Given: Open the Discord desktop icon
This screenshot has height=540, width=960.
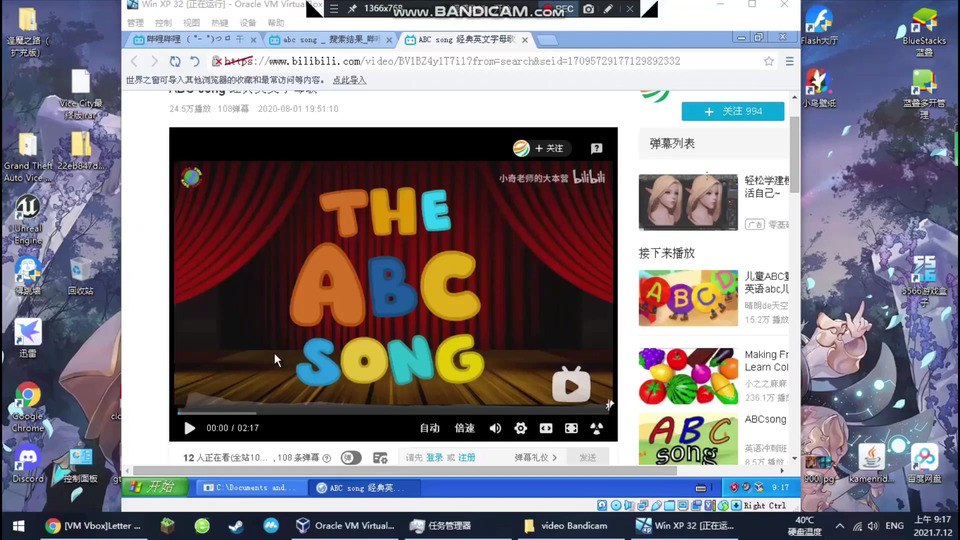Looking at the screenshot, I should click(28, 465).
